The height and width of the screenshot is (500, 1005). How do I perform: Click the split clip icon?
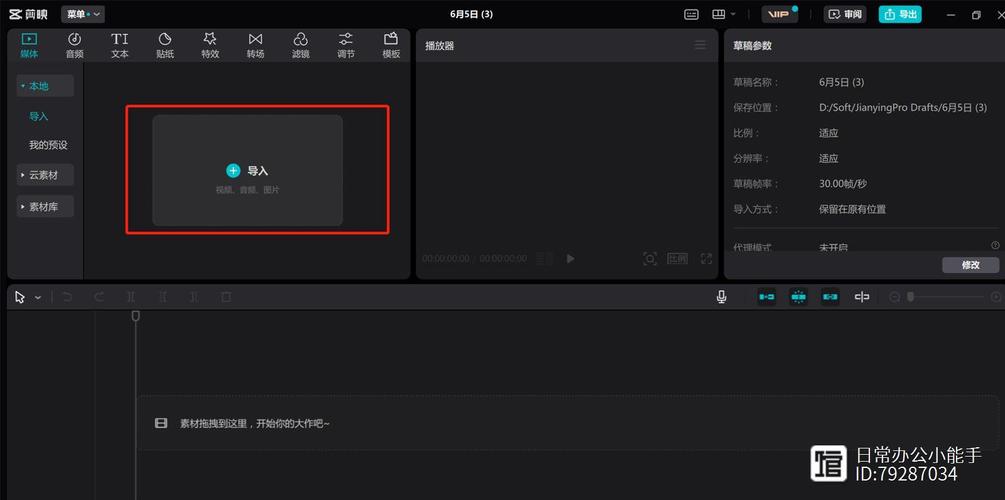click(x=131, y=297)
